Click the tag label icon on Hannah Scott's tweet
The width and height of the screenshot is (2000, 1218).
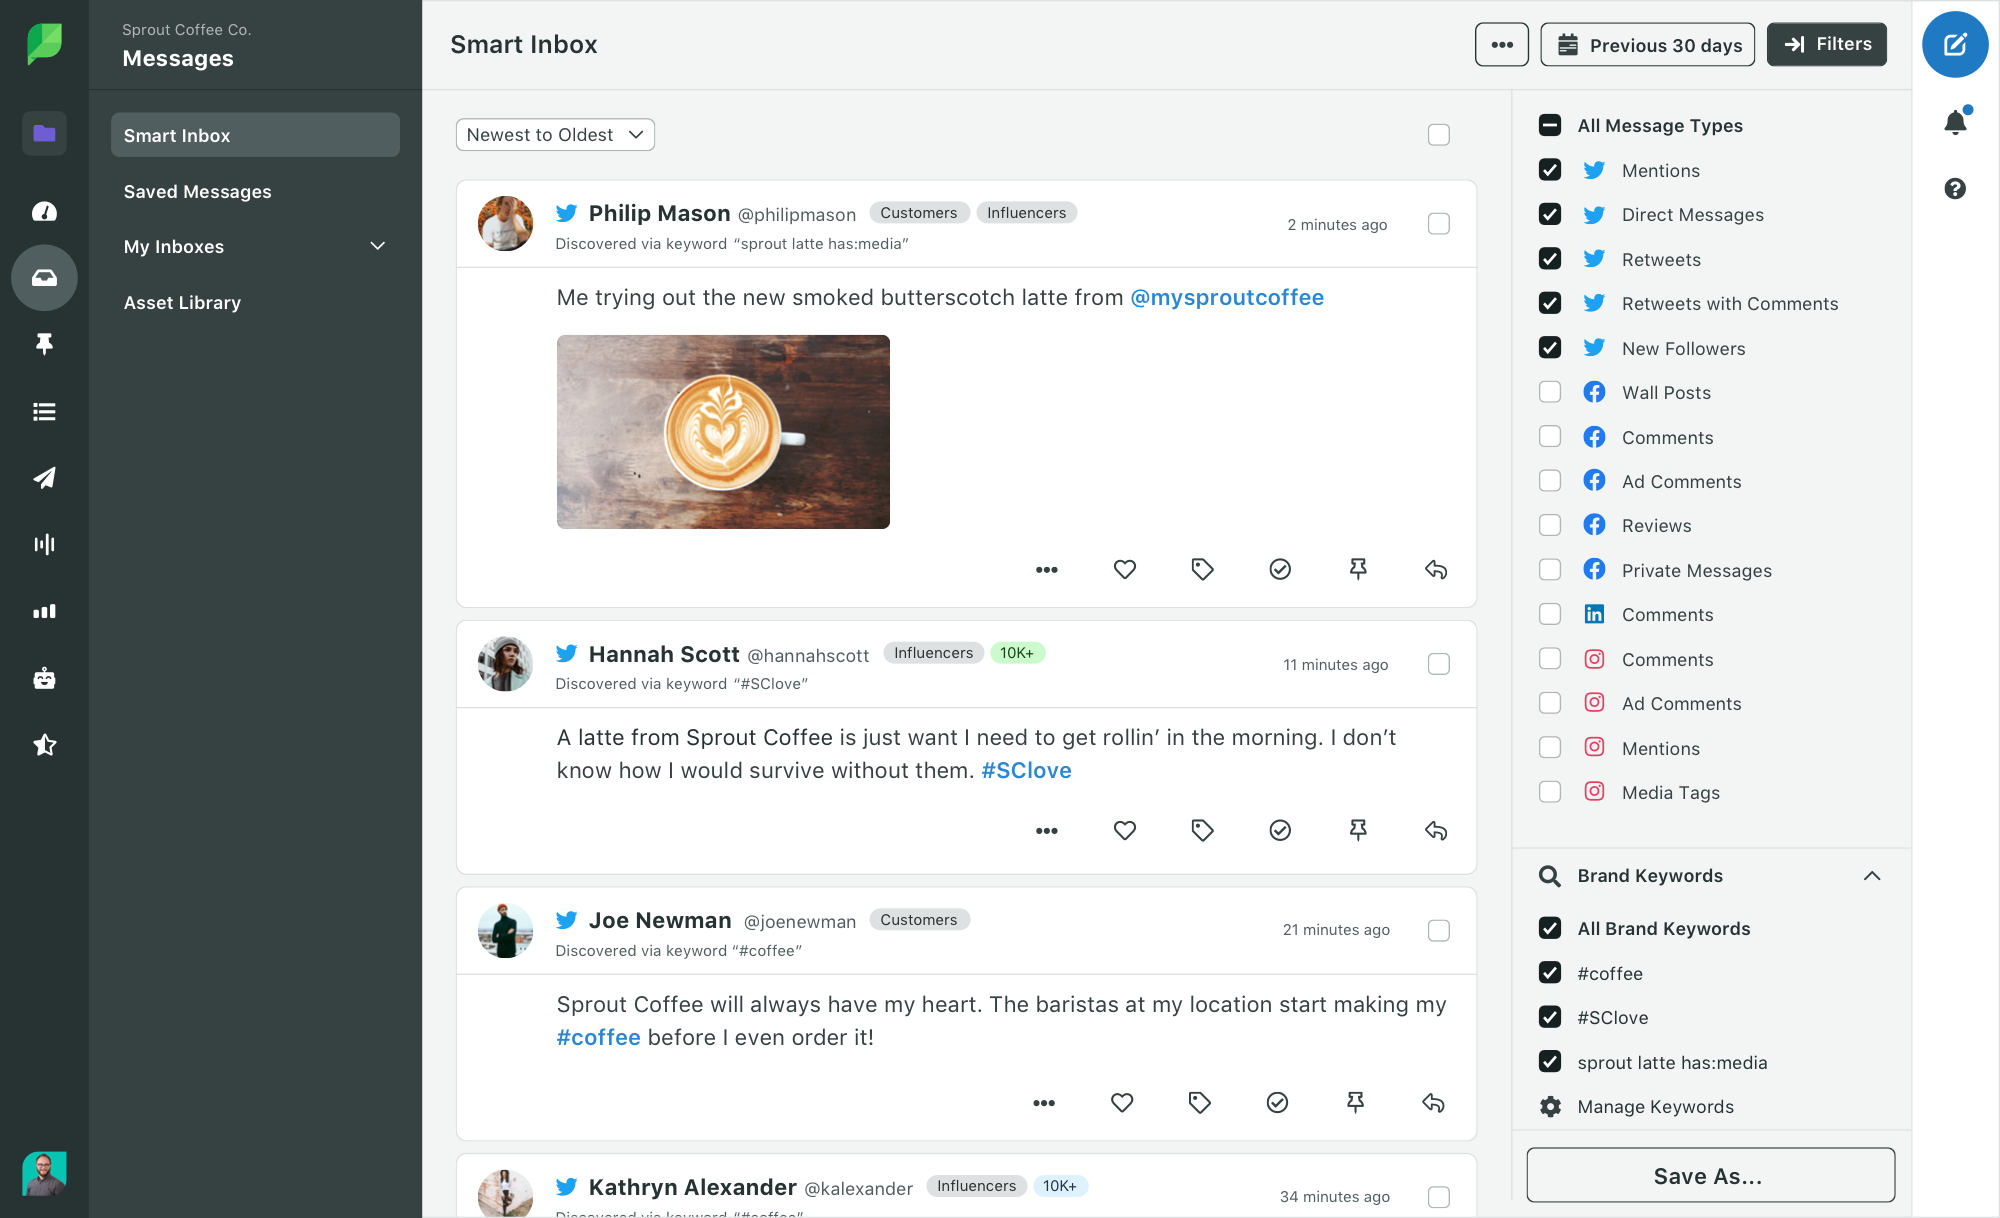point(1200,830)
